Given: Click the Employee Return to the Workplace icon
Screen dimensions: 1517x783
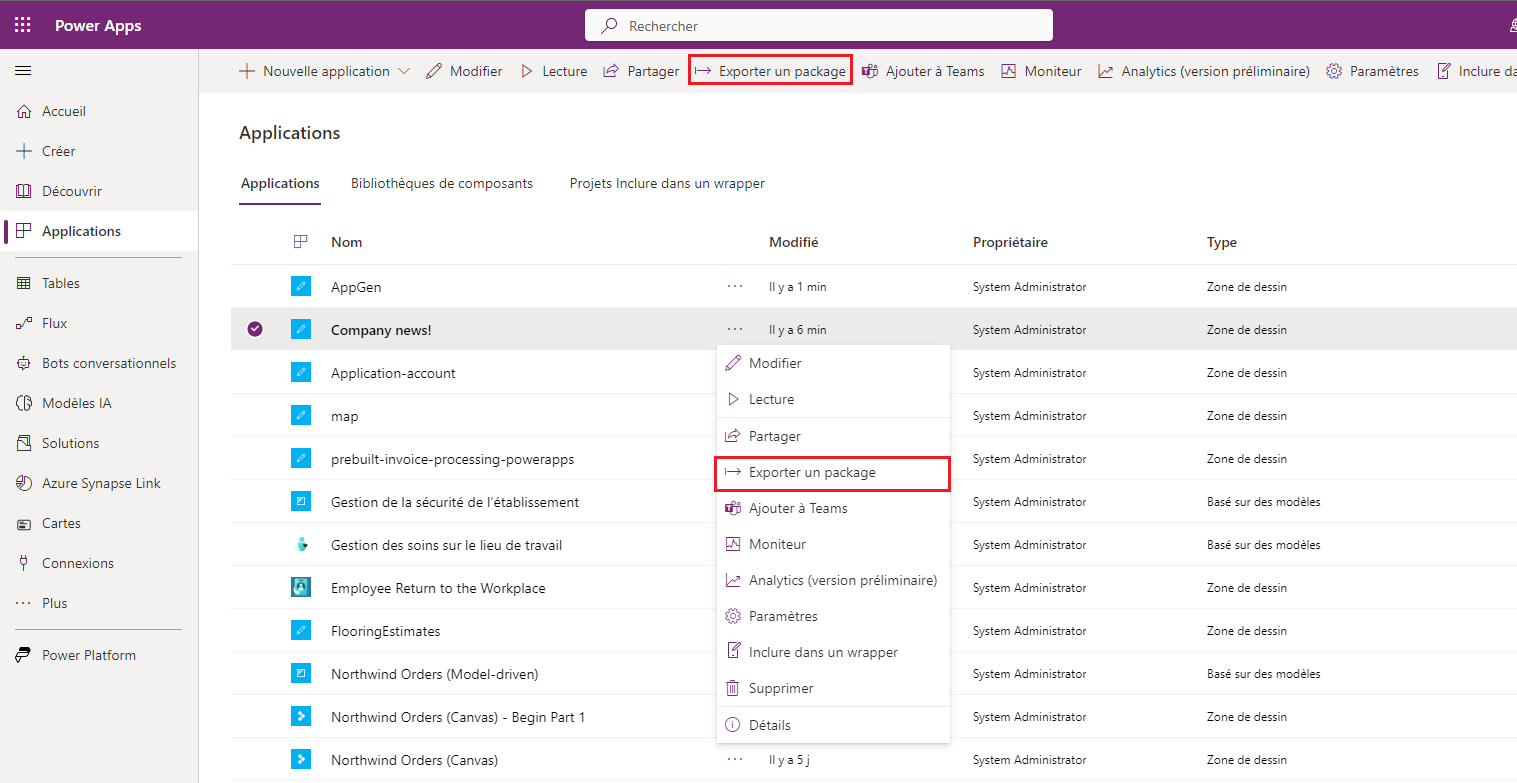Looking at the screenshot, I should pos(301,587).
